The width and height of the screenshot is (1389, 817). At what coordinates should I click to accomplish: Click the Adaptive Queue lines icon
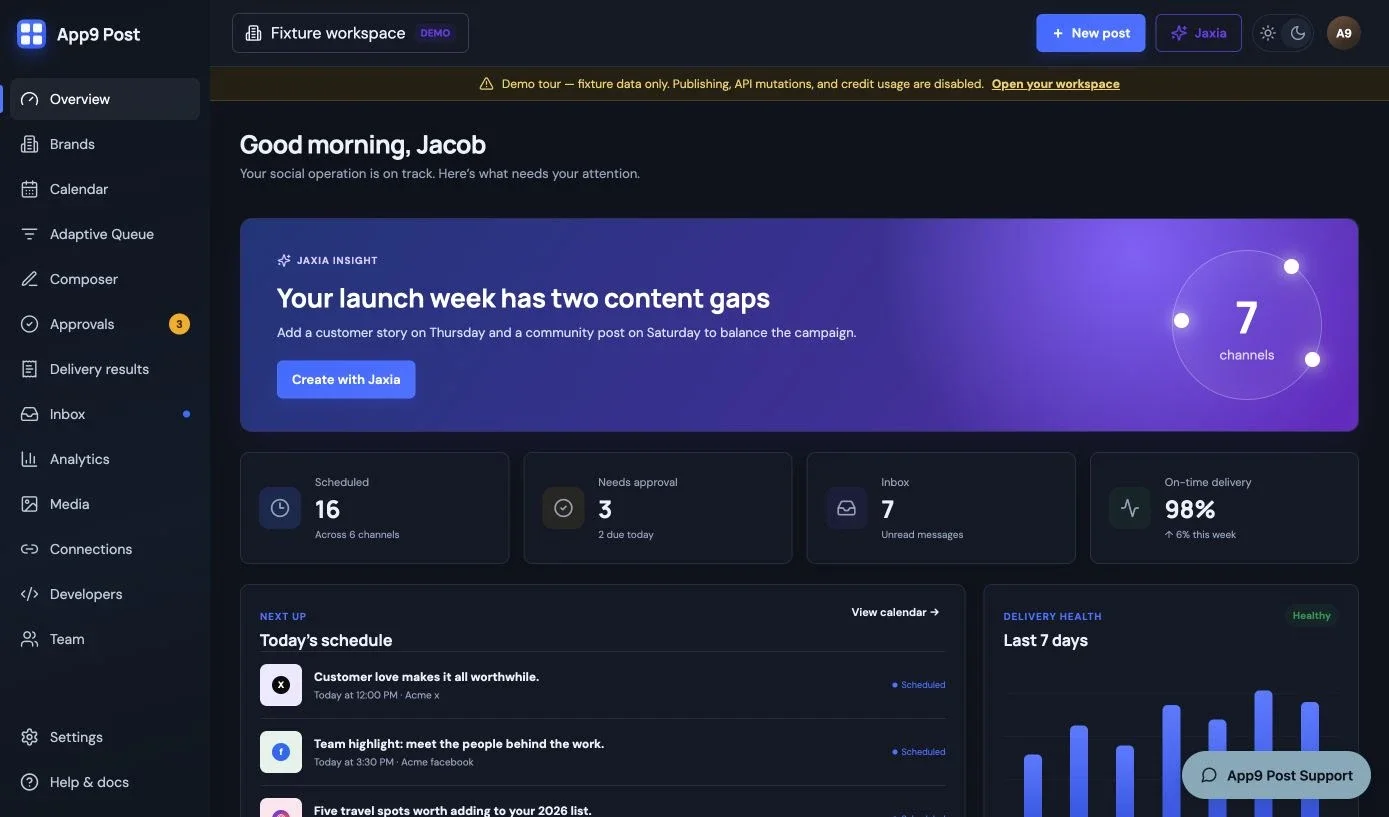pos(30,234)
